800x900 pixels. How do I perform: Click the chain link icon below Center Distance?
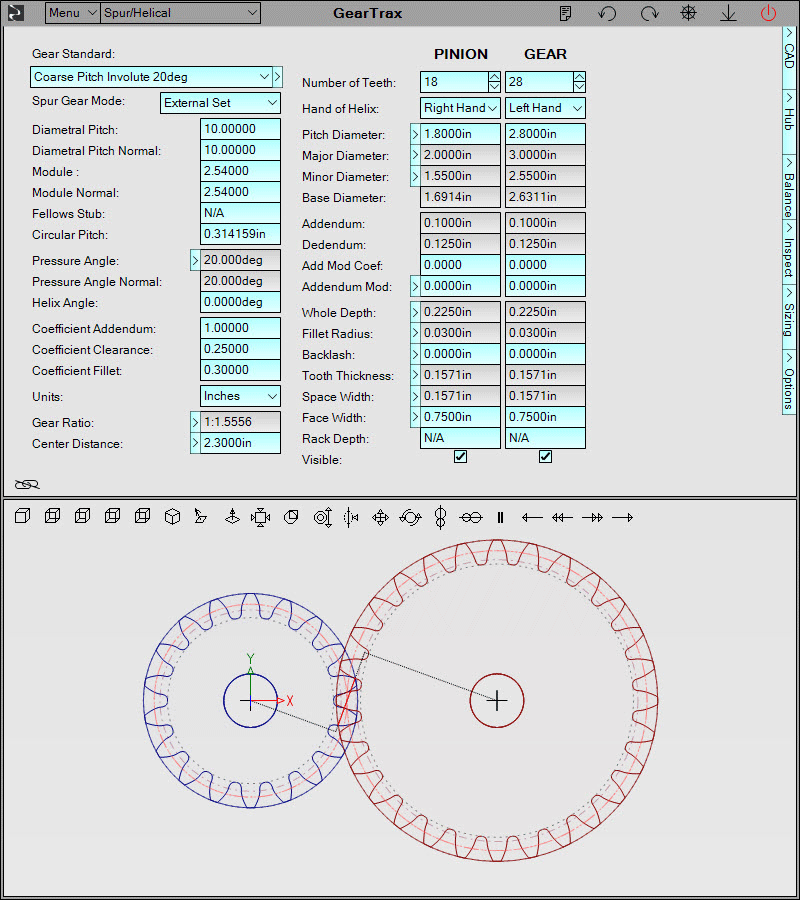[x=27, y=484]
